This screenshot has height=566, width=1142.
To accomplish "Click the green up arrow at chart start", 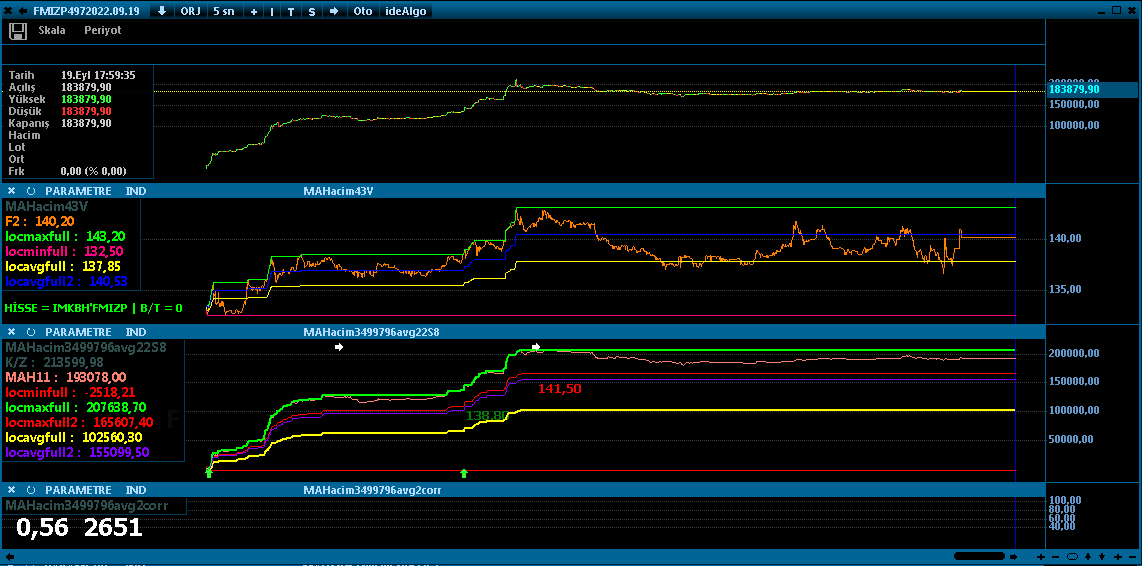I will [x=209, y=473].
